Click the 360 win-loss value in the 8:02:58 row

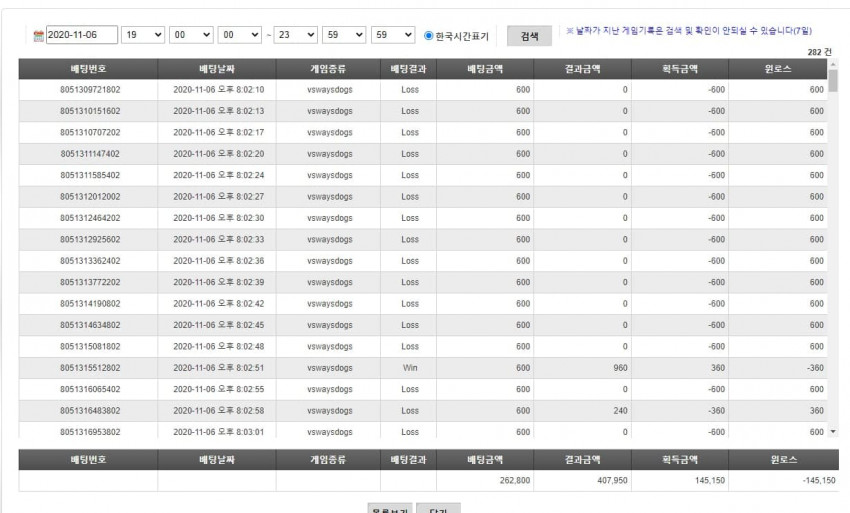pyautogui.click(x=816, y=411)
